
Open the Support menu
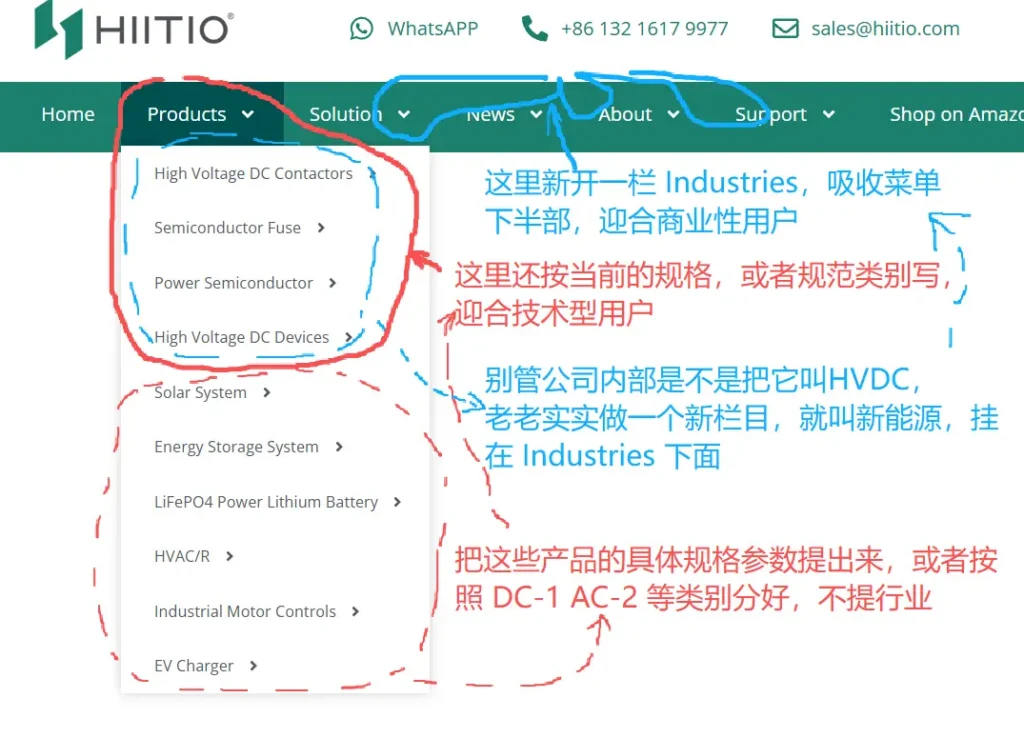pyautogui.click(x=771, y=114)
